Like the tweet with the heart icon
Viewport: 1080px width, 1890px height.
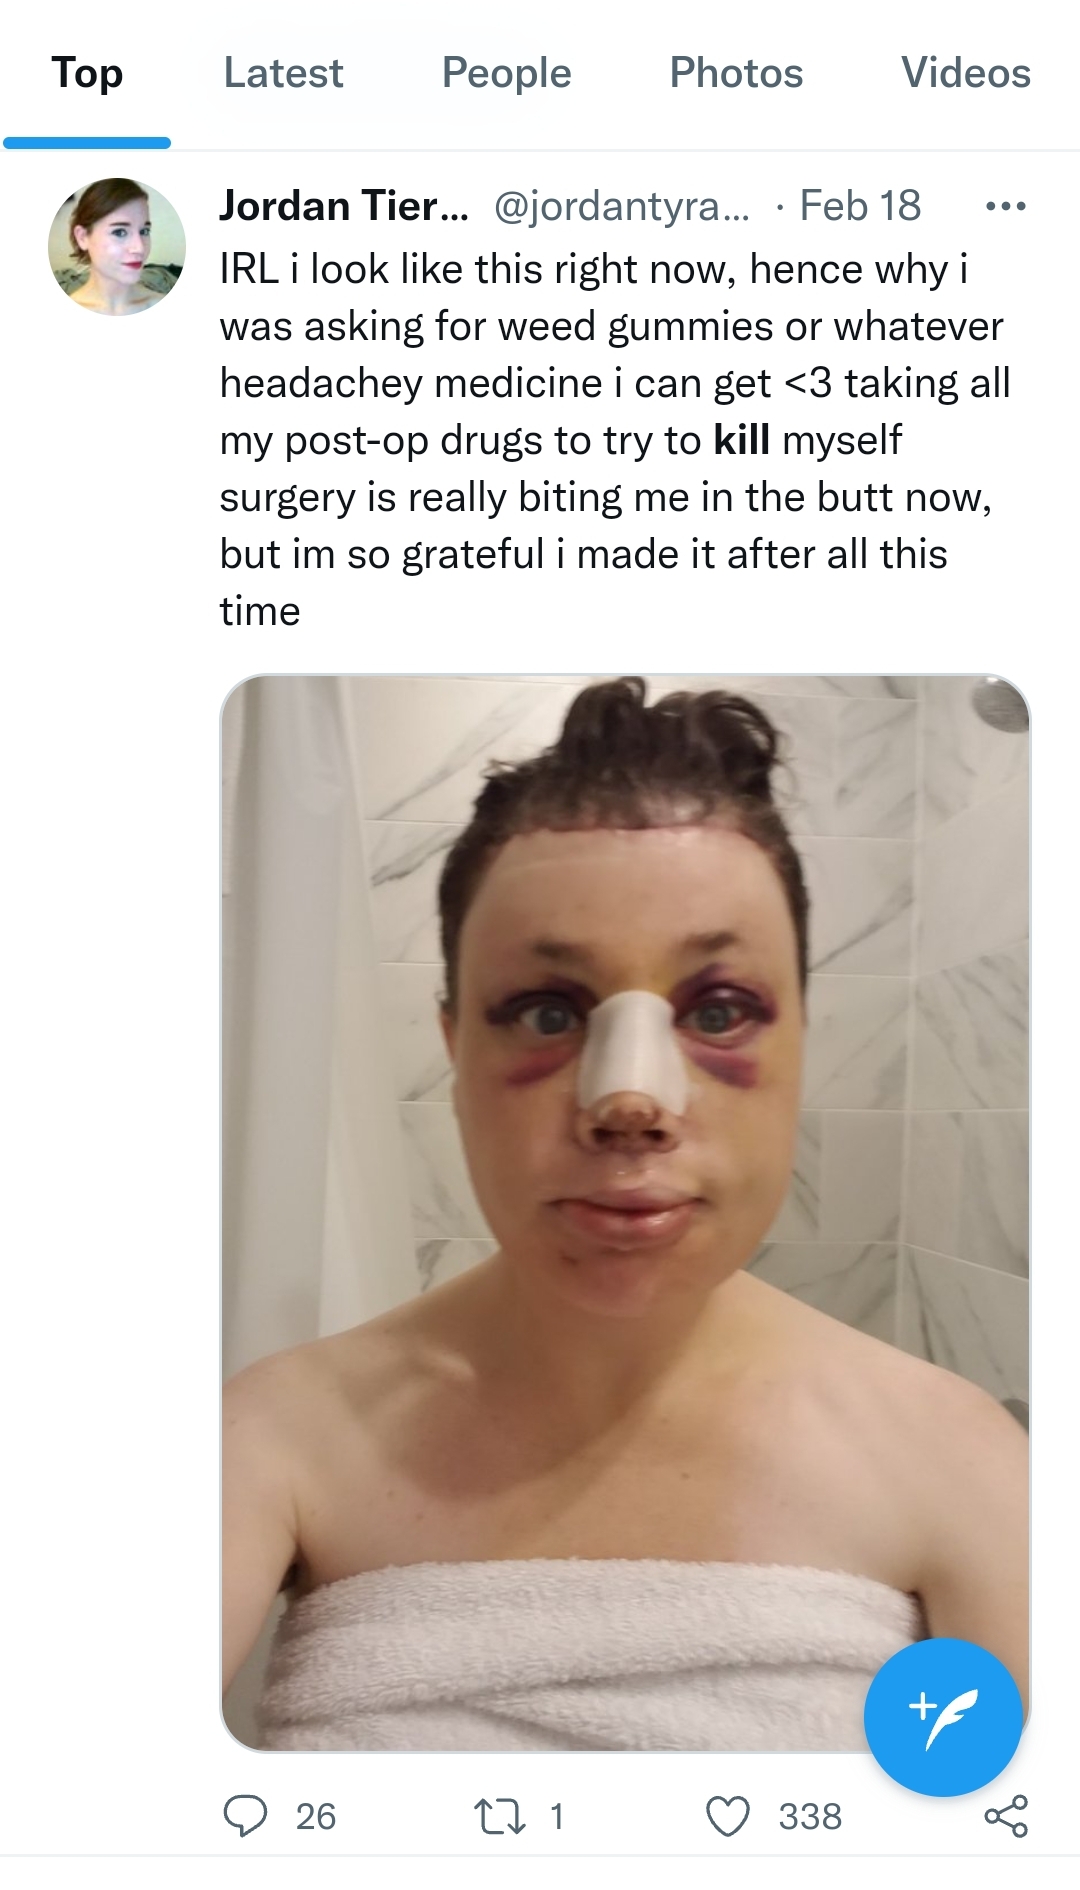point(728,1816)
